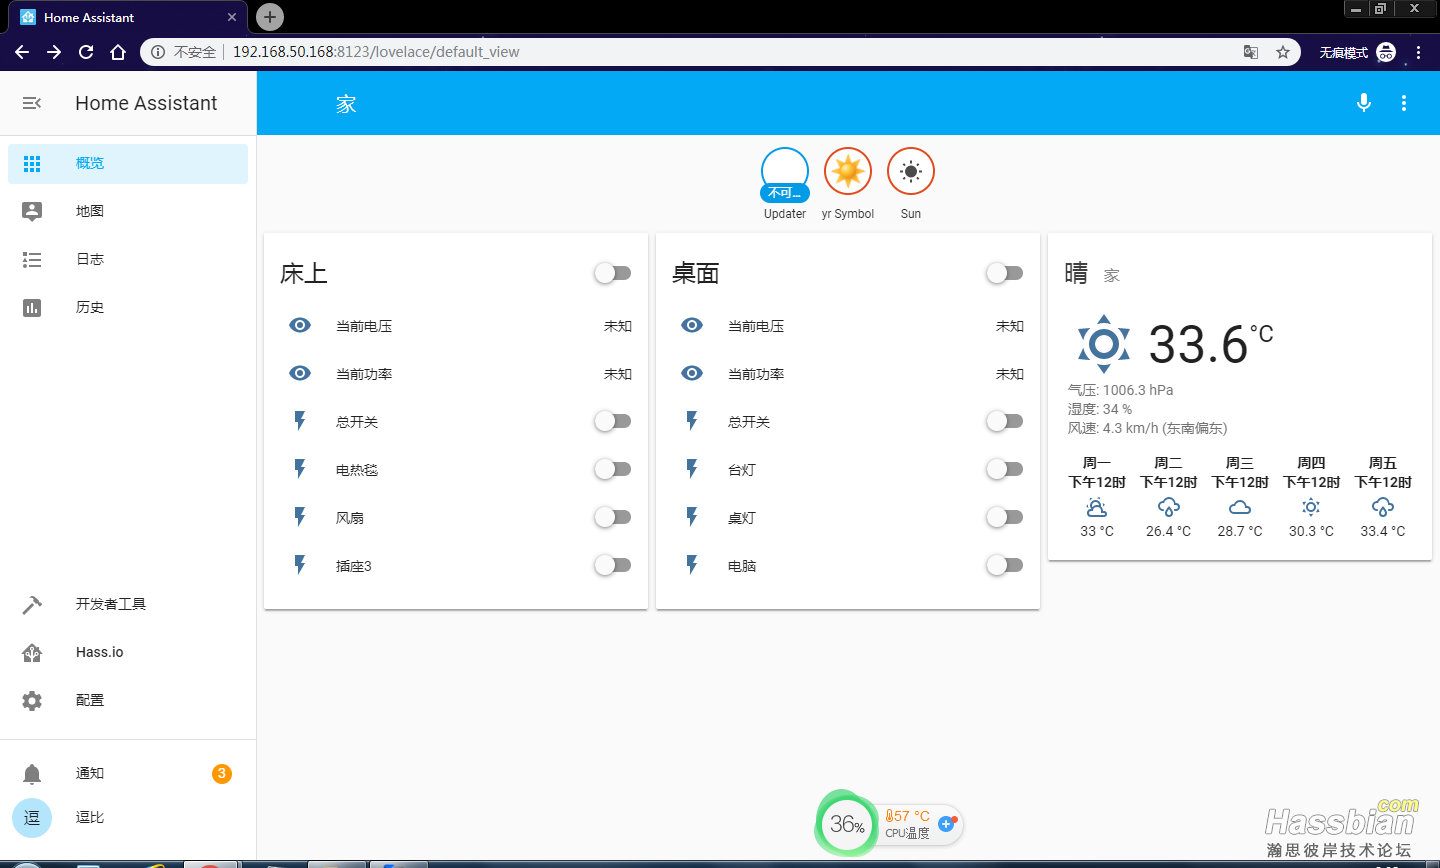
Task: Click eye icon for 床上 当前电压
Action: 300,325
